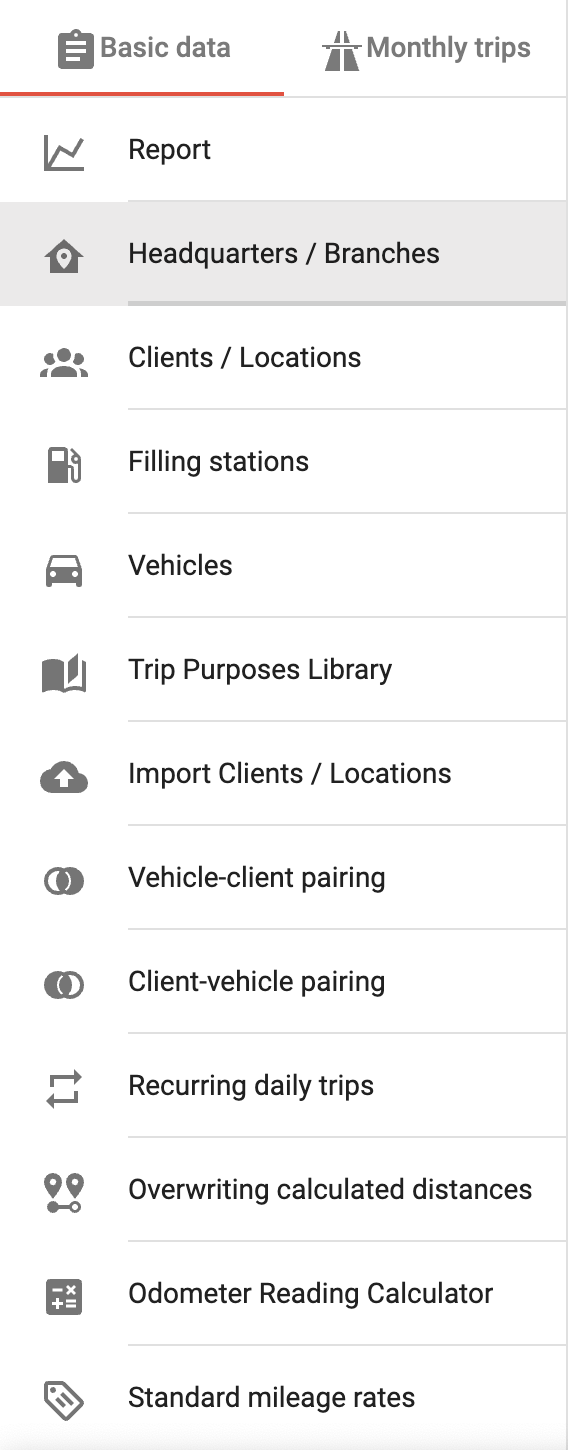The width and height of the screenshot is (568, 1450).
Task: Click the Report line chart icon
Action: pyautogui.click(x=64, y=154)
